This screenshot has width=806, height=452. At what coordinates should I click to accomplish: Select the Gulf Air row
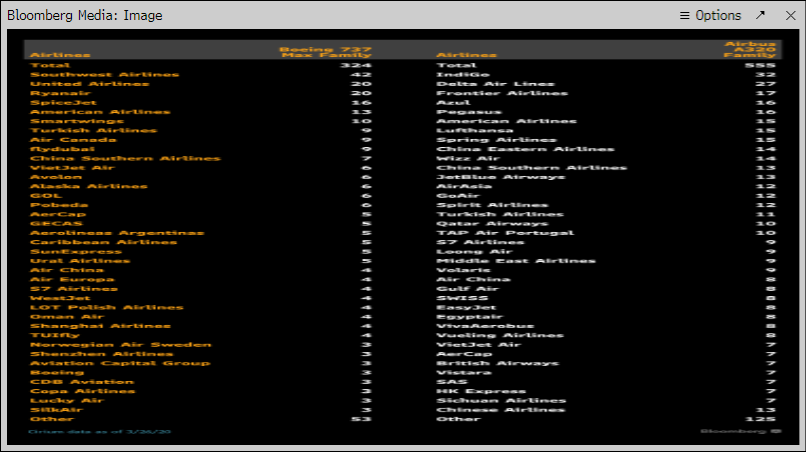606,288
